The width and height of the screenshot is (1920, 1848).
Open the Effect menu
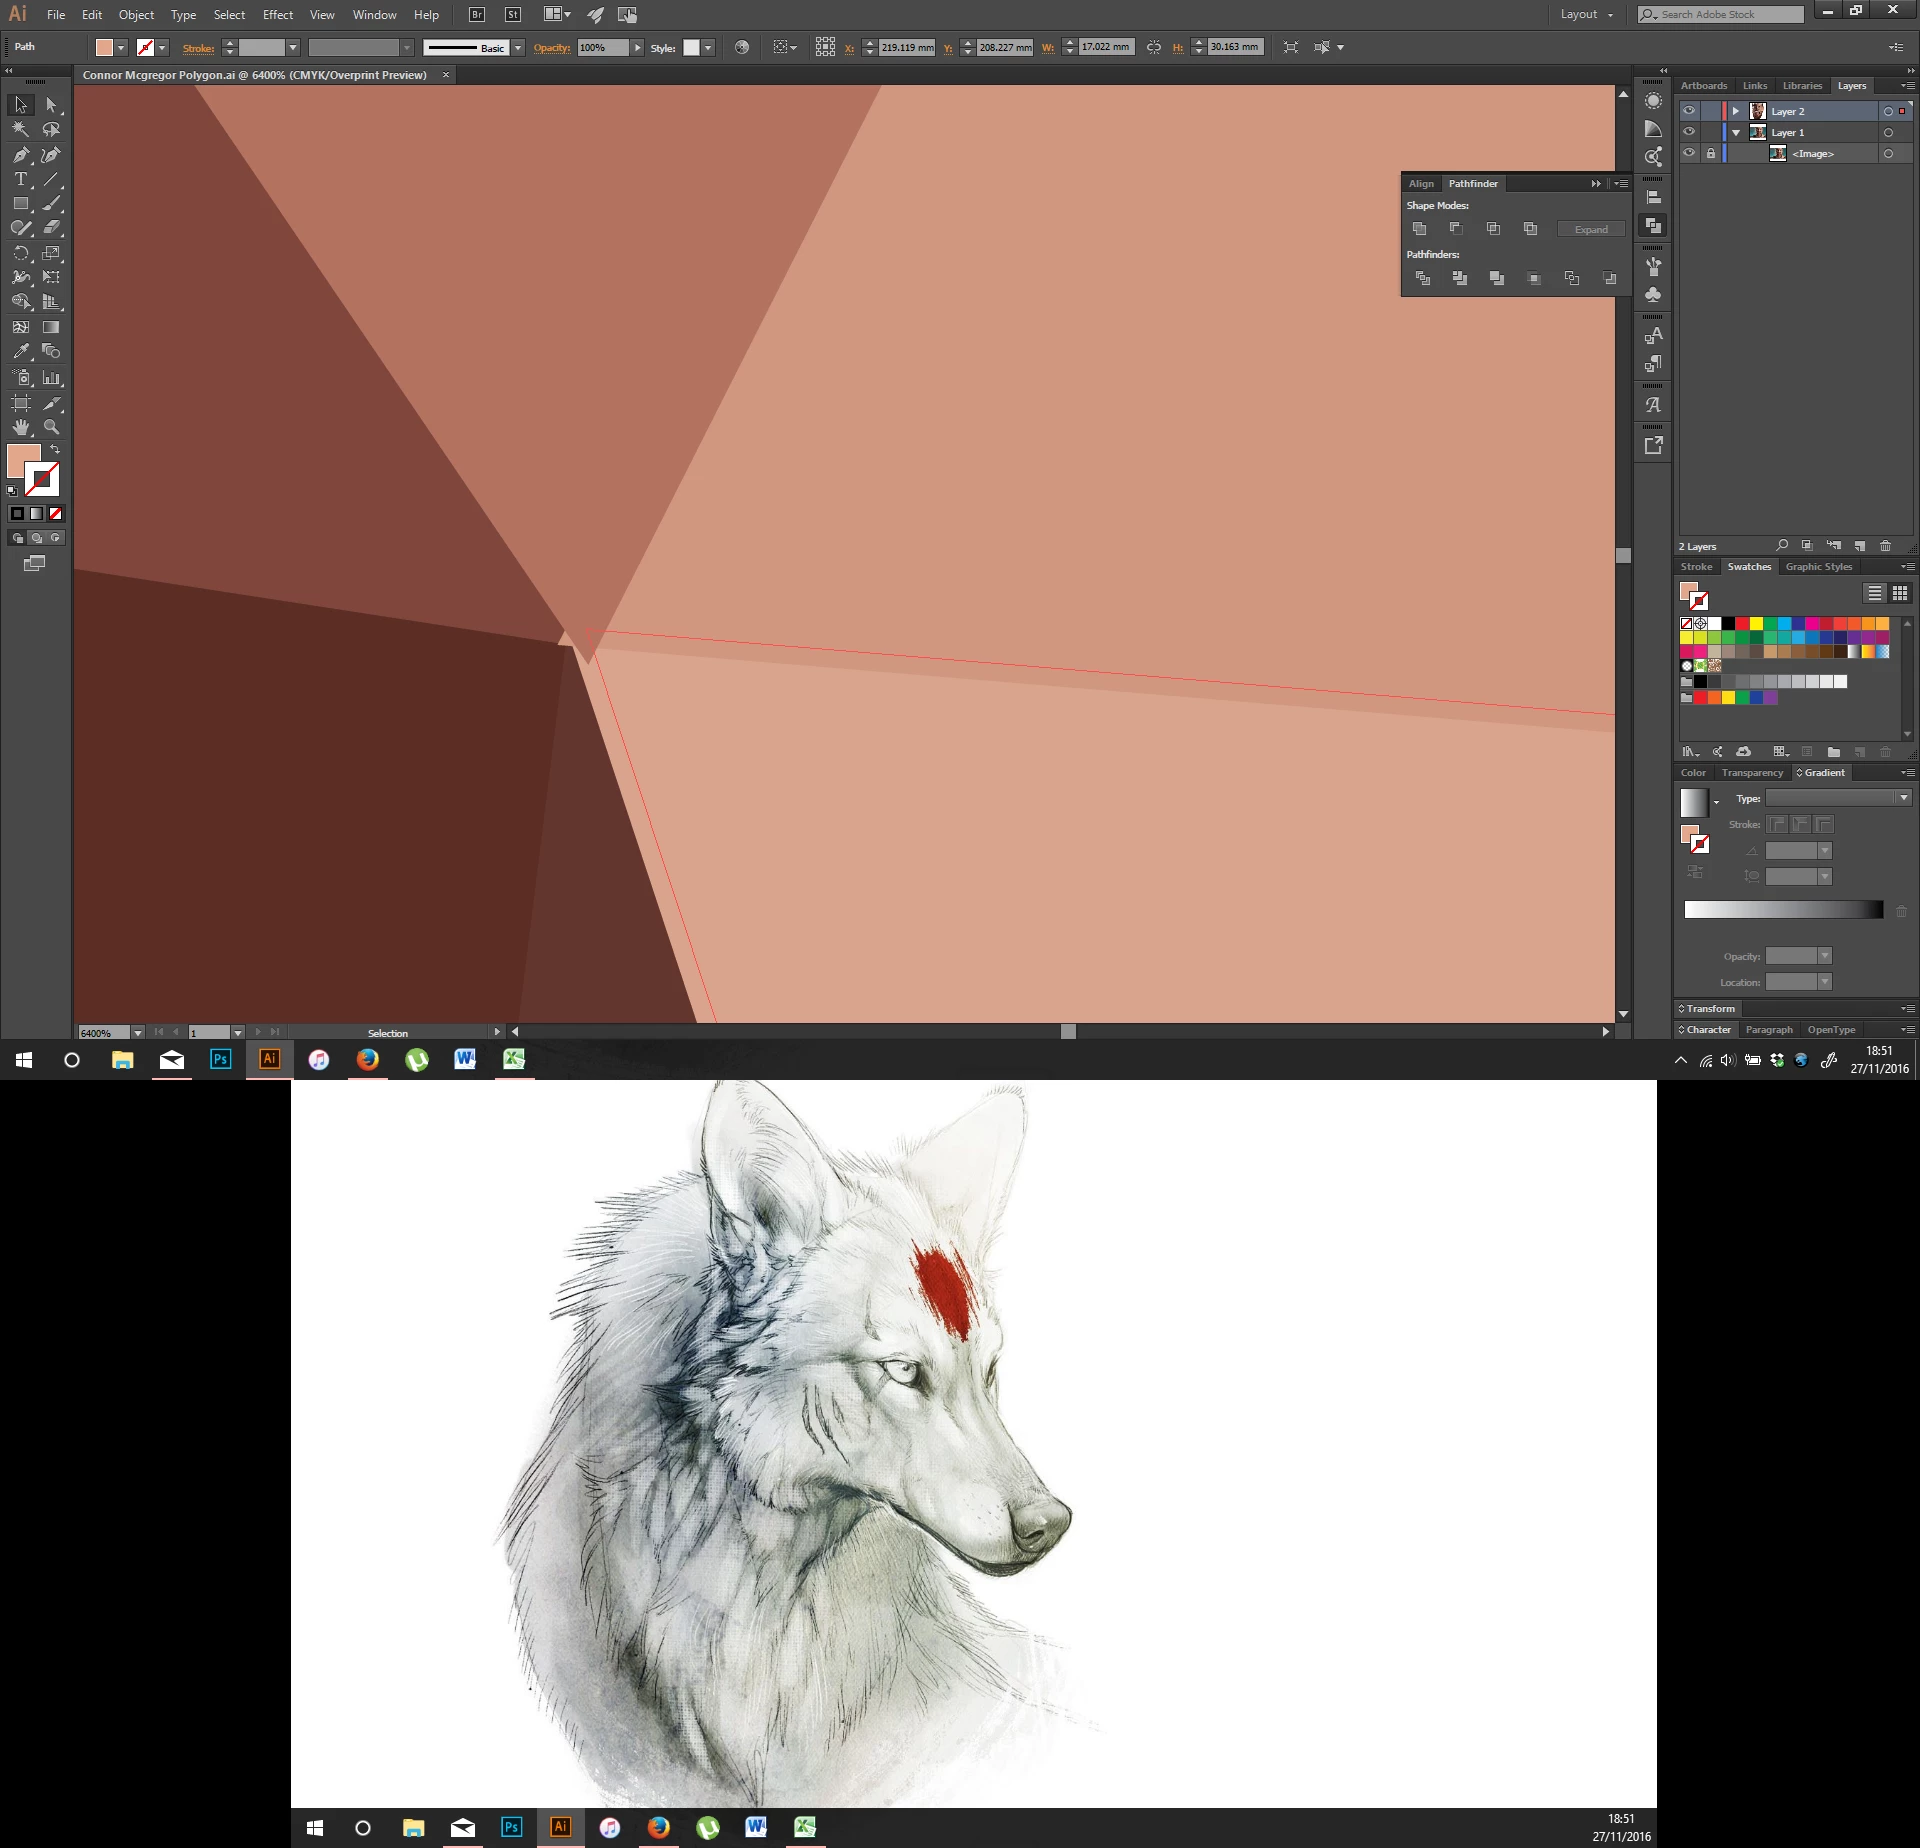tap(278, 15)
